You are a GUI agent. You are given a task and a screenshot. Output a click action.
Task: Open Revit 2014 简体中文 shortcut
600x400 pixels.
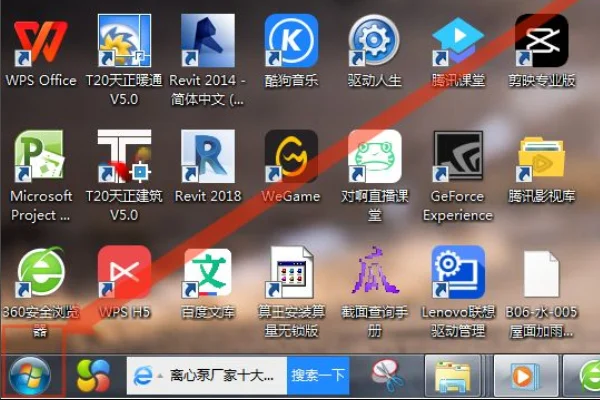208,41
